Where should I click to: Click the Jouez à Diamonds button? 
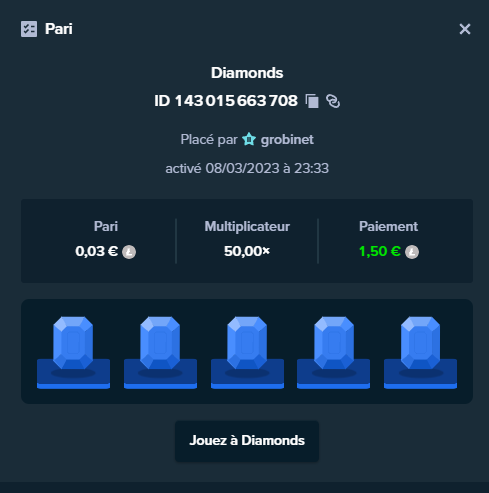coord(247,441)
